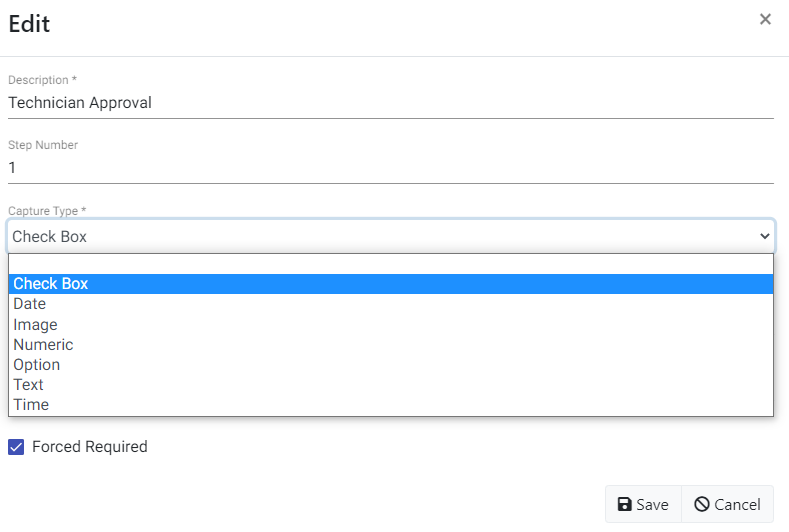
Task: Select the Option entry in list
Action: coord(37,365)
